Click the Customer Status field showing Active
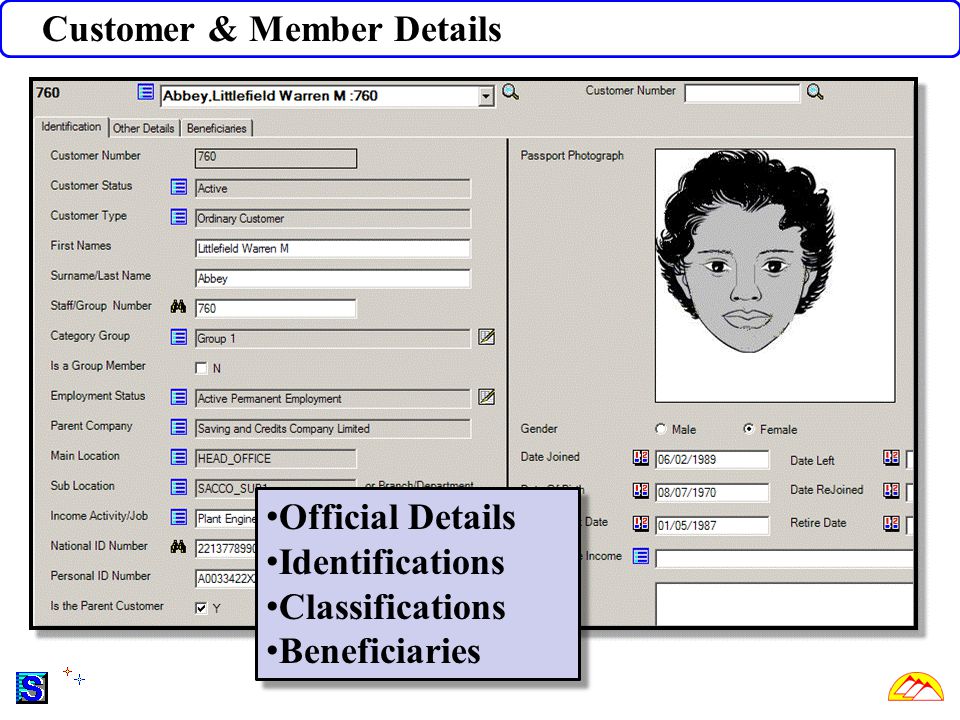Screen dimensions: 960x720 pyautogui.click(x=332, y=189)
